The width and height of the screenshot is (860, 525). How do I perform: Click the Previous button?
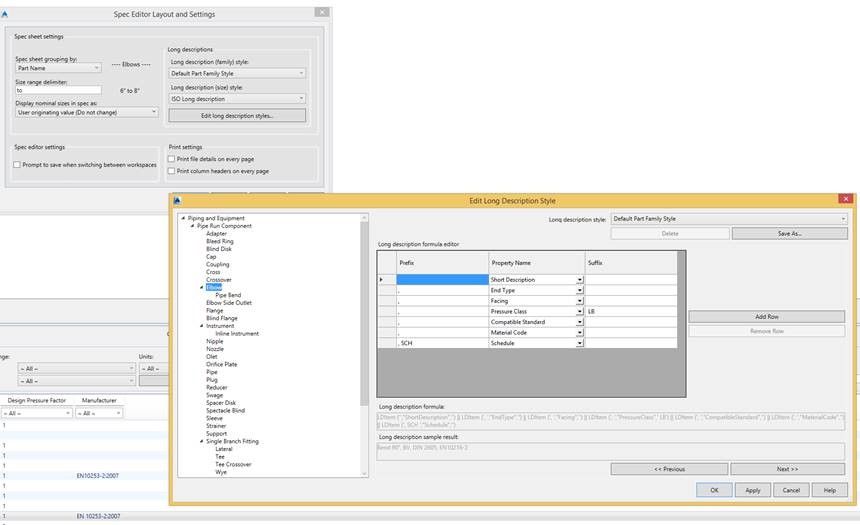tap(669, 469)
